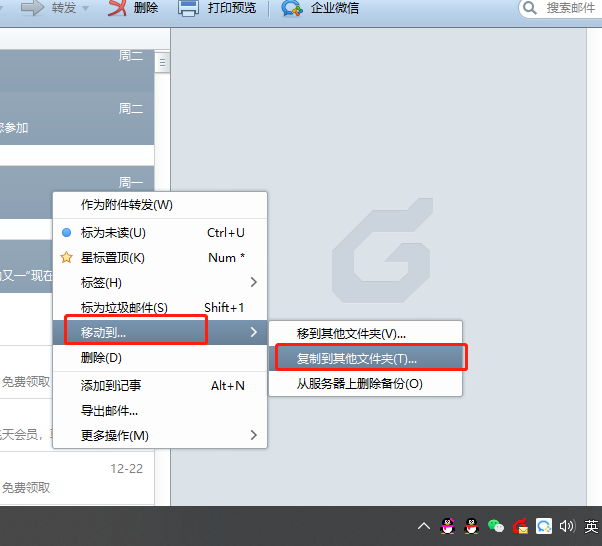Select 移到其他文件夹(V)... menu item
Screen dimensions: 602x546
(352, 333)
